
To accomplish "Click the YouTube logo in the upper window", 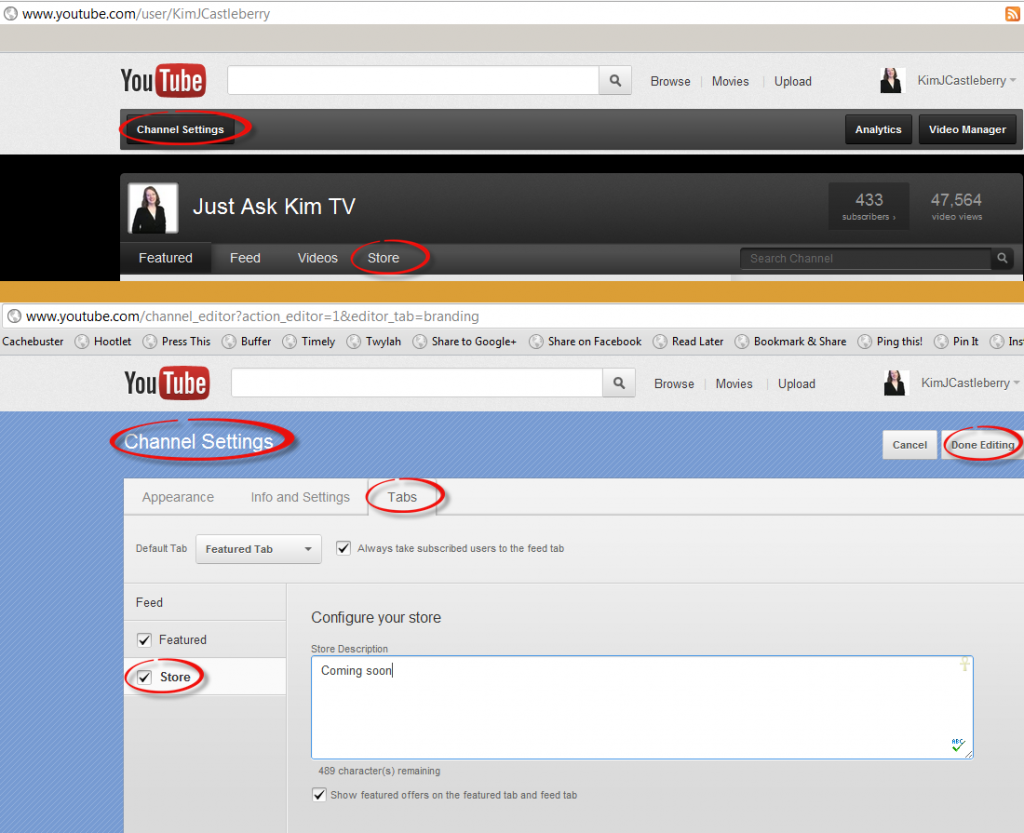I will click(x=163, y=80).
